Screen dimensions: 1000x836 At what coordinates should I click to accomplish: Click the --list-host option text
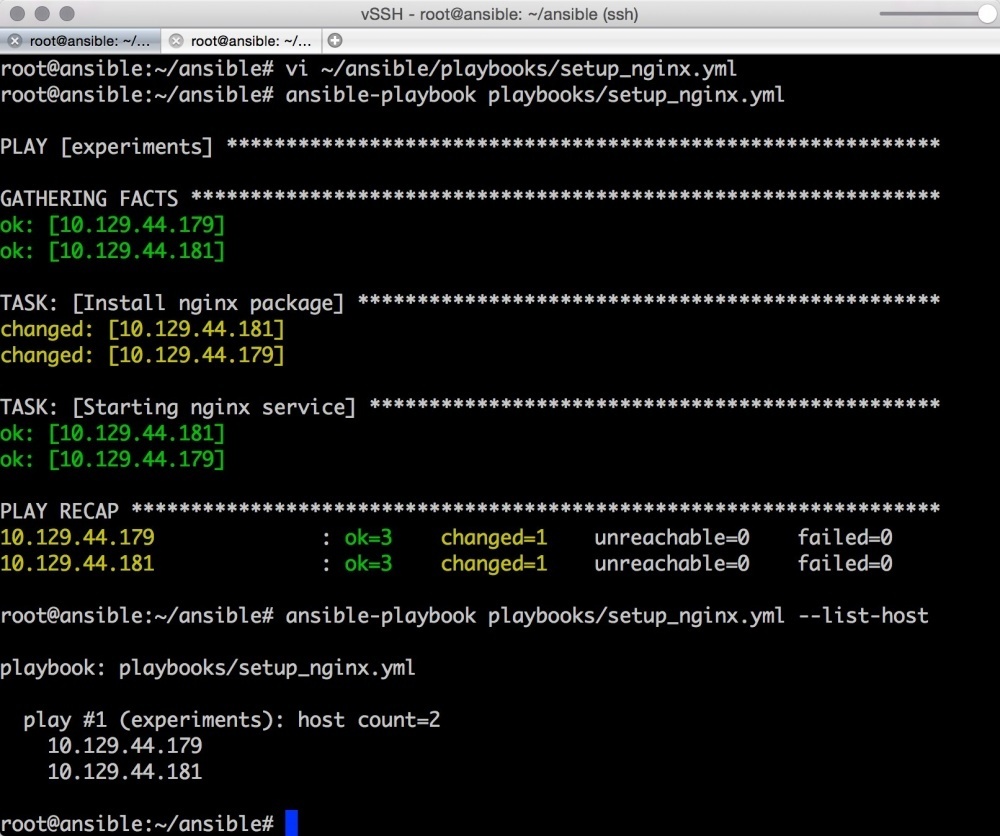pos(864,615)
